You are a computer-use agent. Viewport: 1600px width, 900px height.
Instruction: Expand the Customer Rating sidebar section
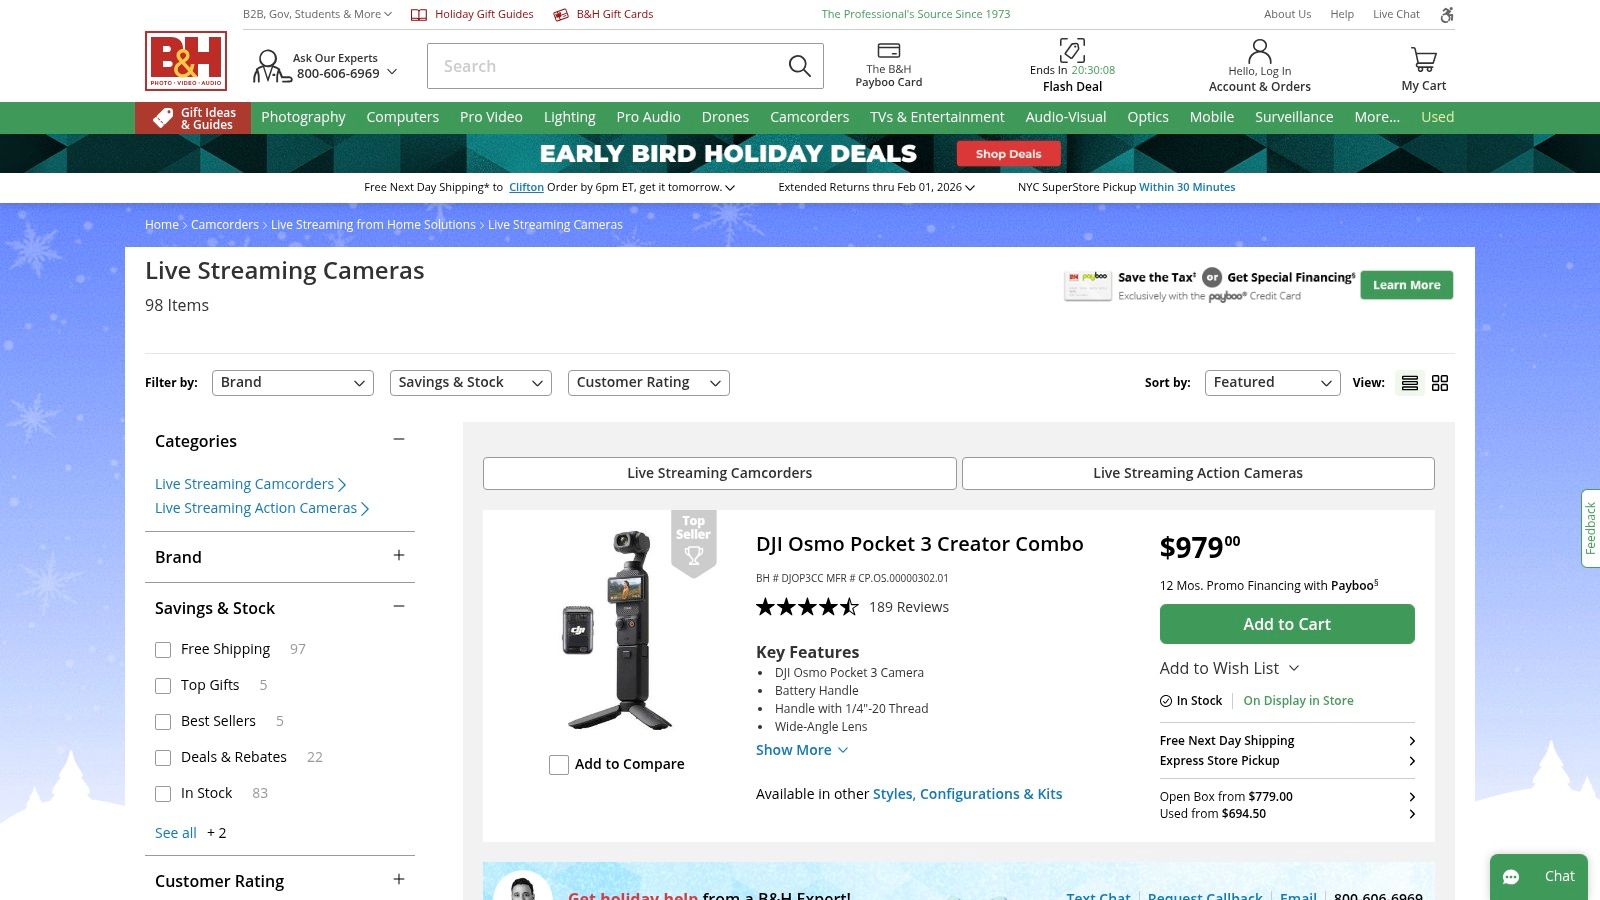(x=399, y=880)
